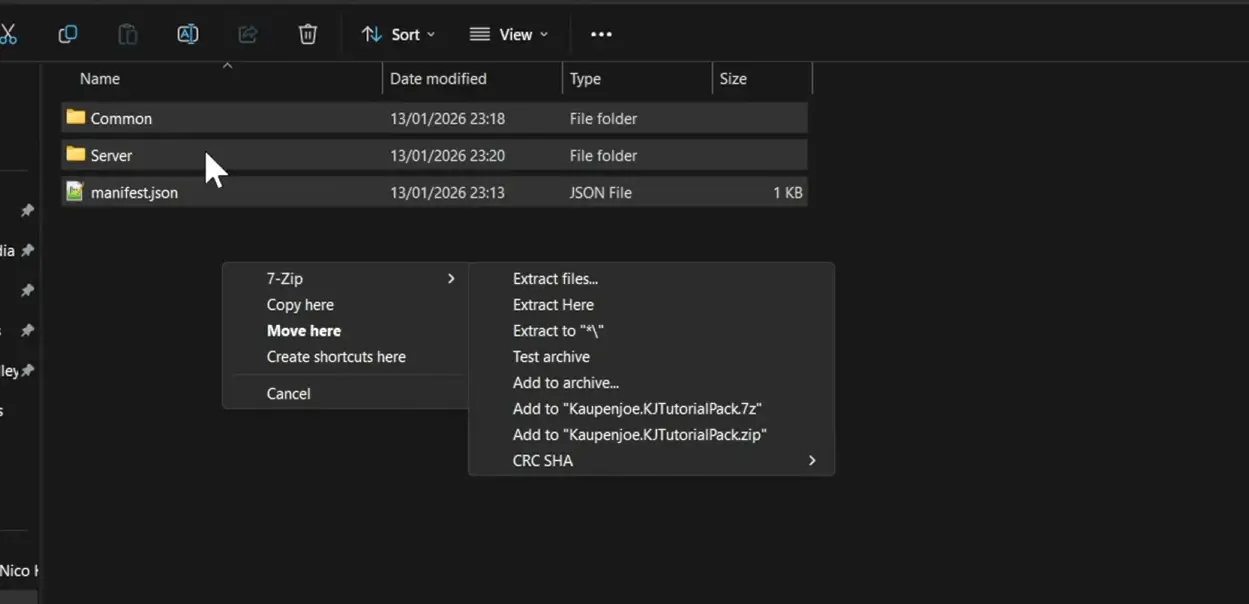Screen dimensions: 1249x604
Task: Choose Move here in context menu
Action: (304, 331)
